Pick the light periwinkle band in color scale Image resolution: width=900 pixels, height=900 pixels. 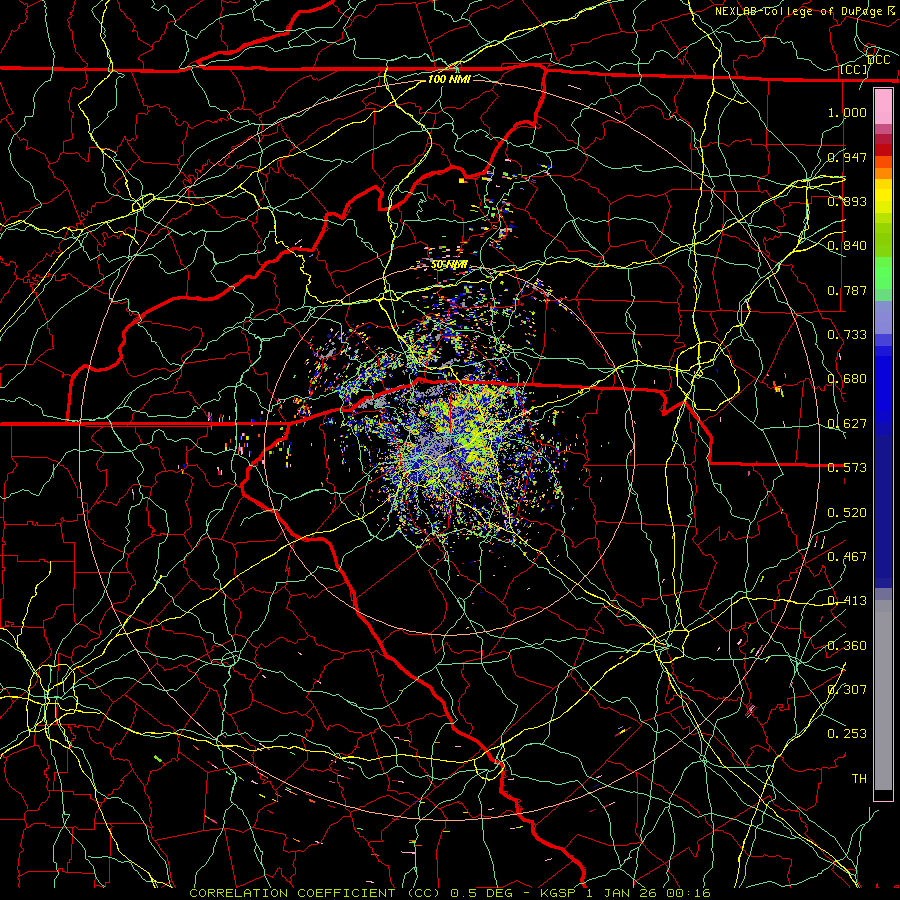click(x=883, y=317)
